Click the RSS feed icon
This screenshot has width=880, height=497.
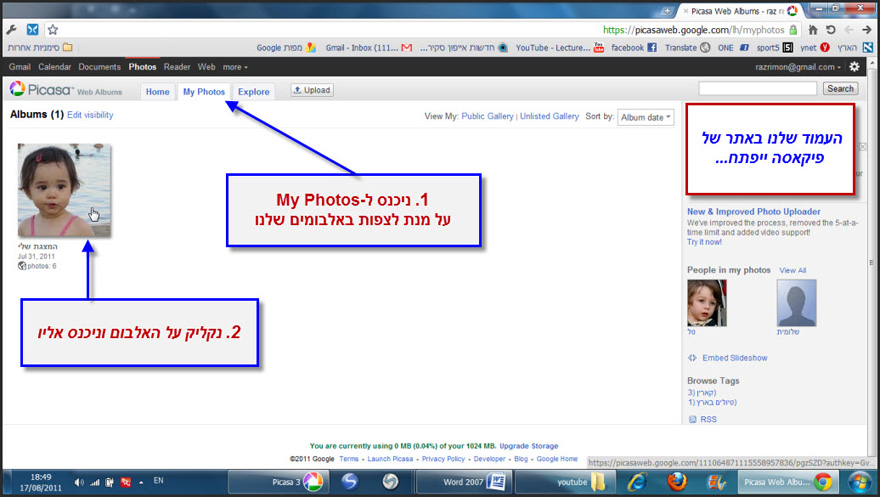click(x=693, y=420)
